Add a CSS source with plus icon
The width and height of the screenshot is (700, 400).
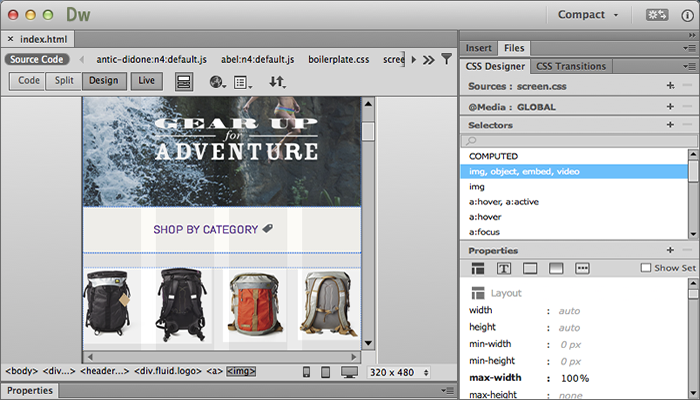coord(670,85)
